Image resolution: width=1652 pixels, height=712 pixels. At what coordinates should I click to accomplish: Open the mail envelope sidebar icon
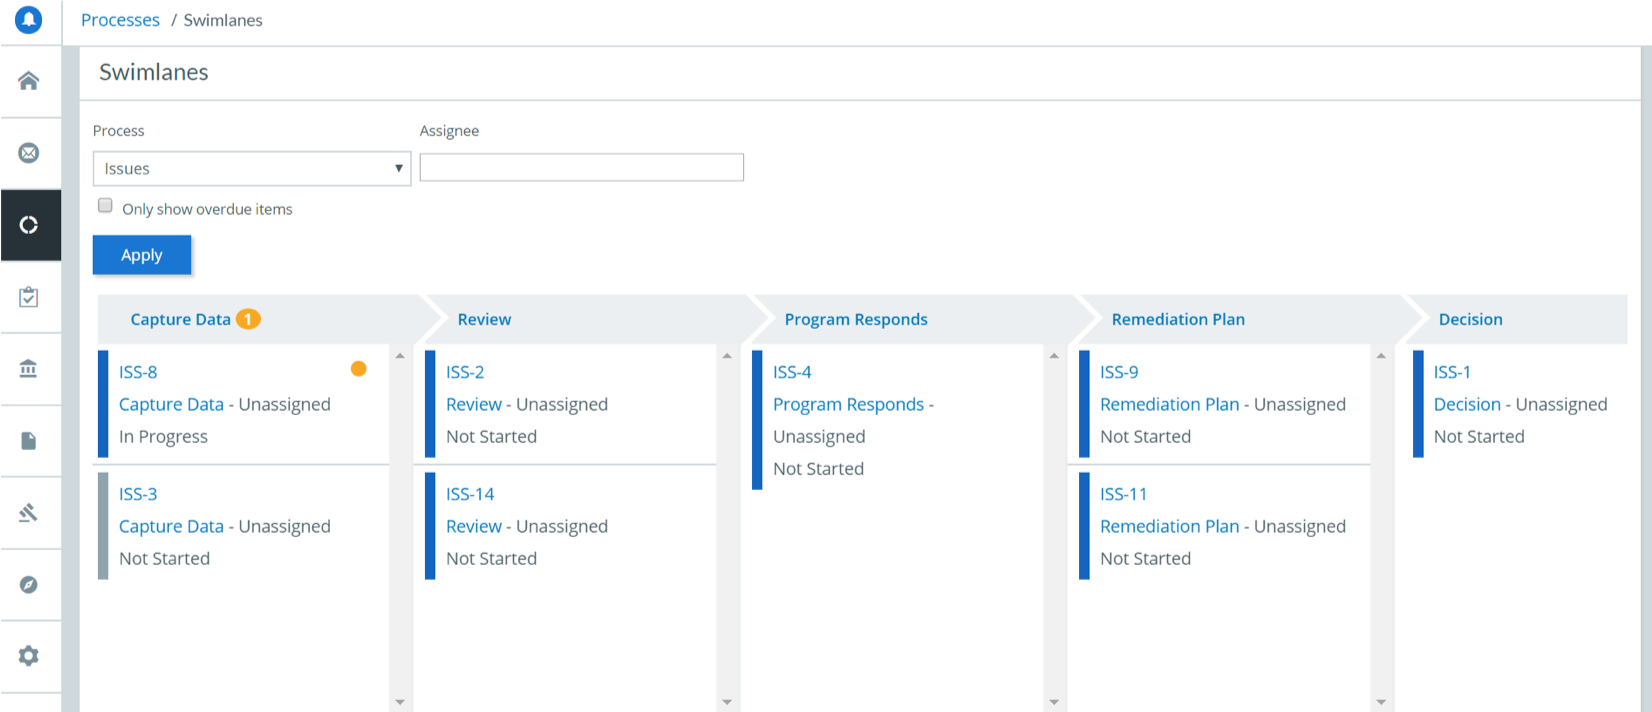pos(29,153)
